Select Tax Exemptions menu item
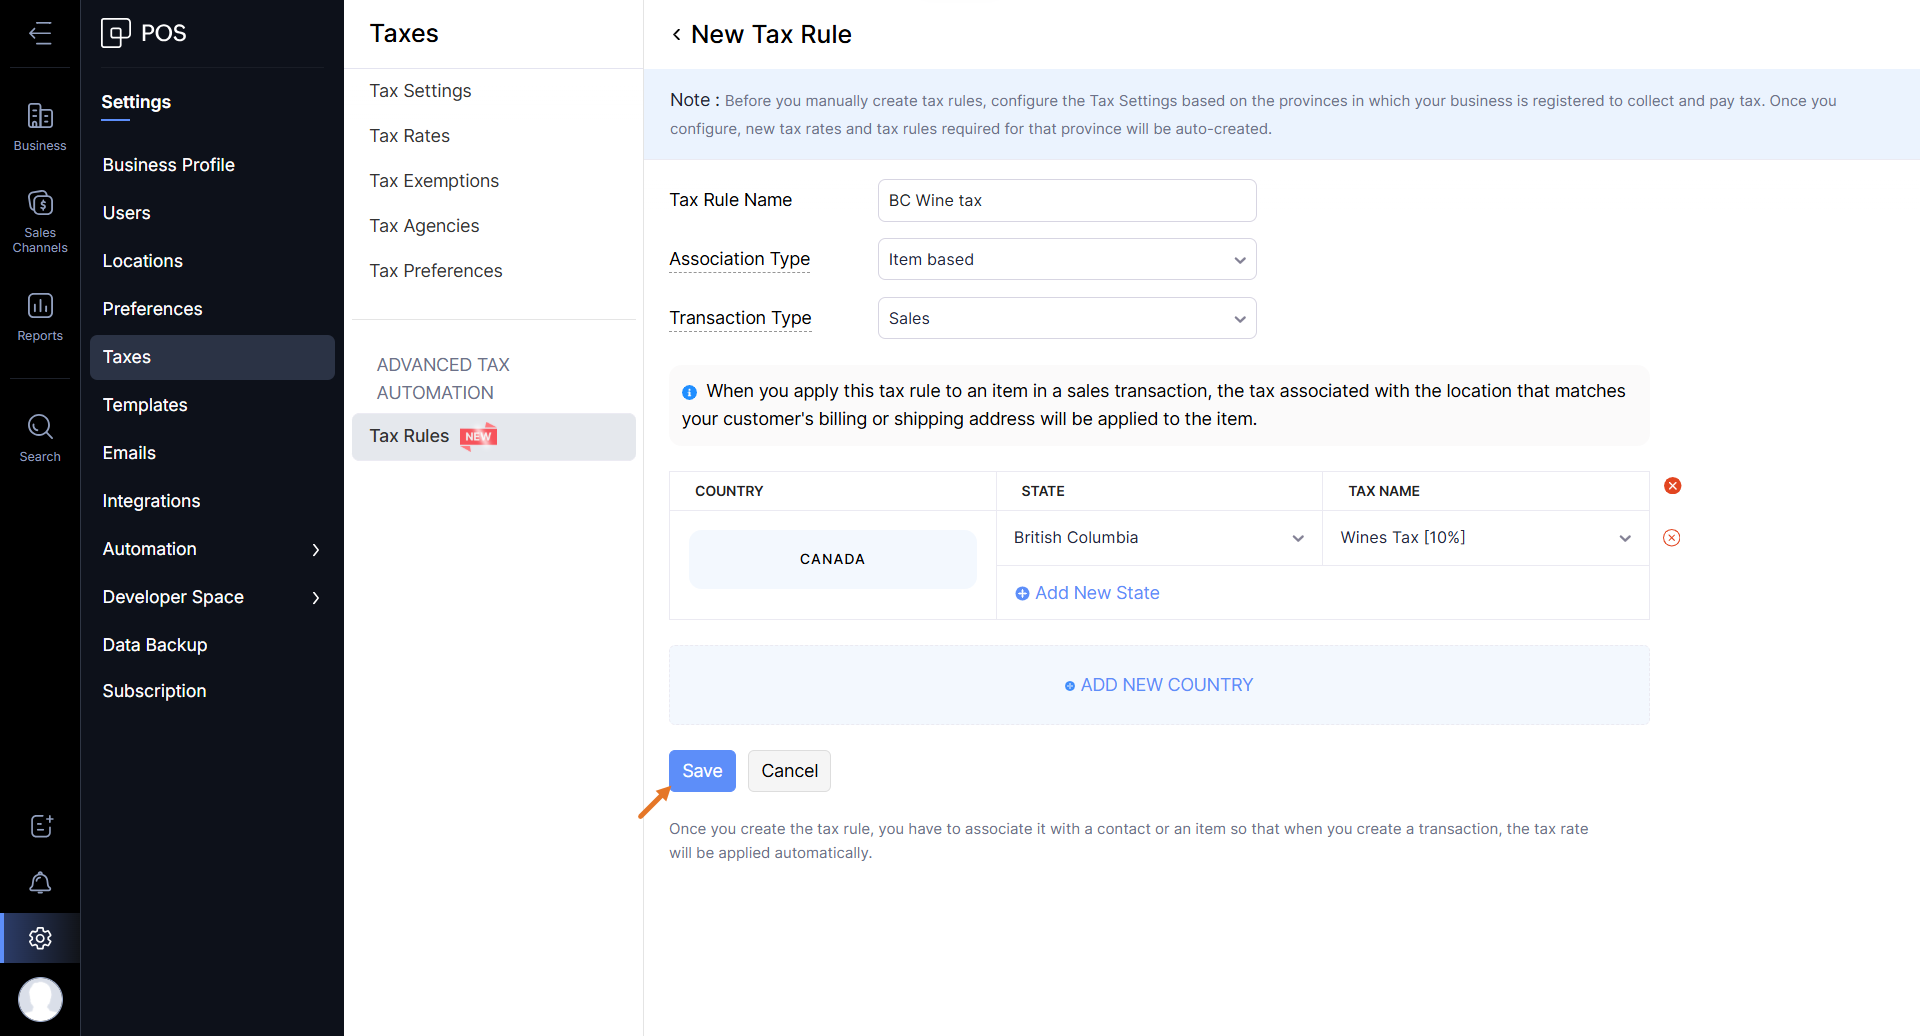Viewport: 1920px width, 1036px height. [x=434, y=181]
